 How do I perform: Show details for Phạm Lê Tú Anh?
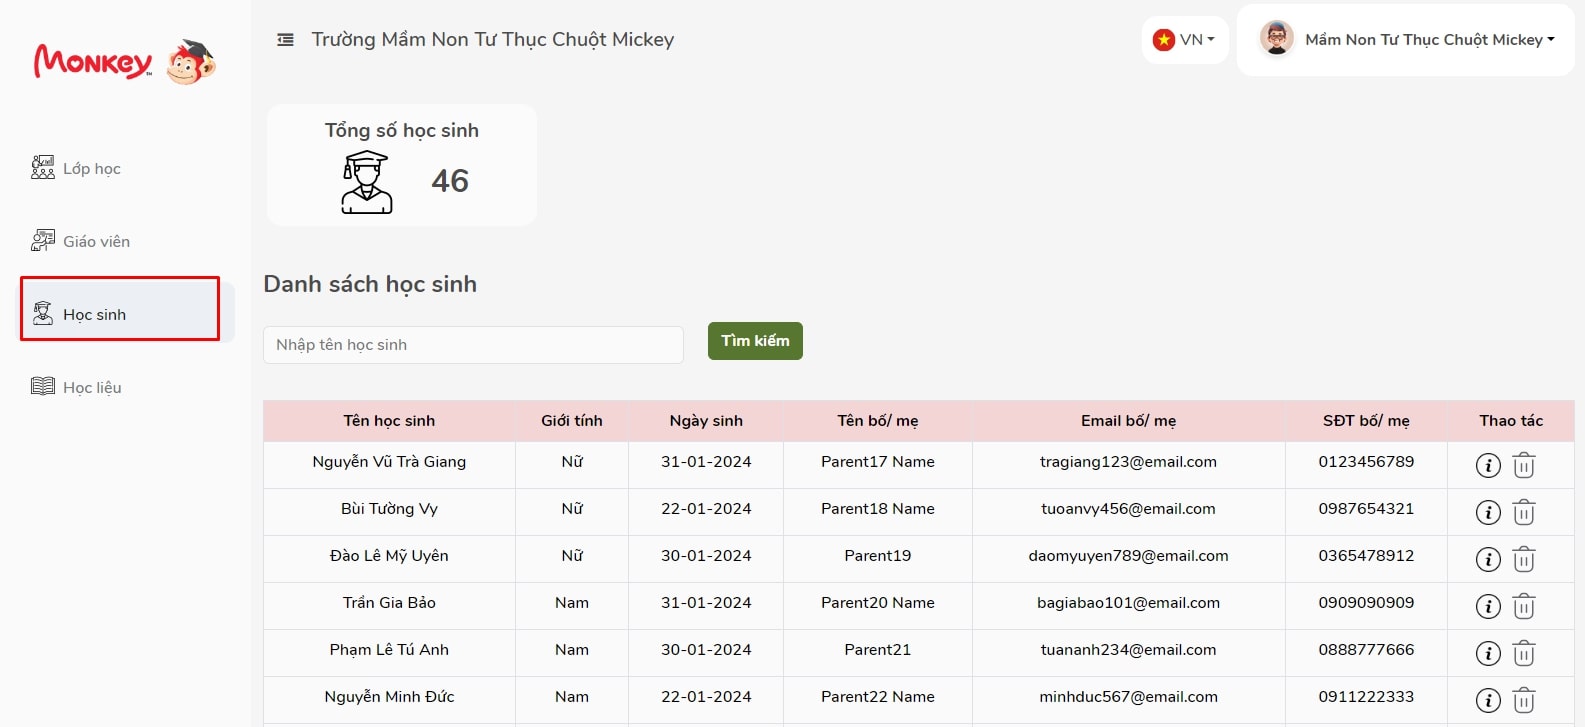[1488, 653]
